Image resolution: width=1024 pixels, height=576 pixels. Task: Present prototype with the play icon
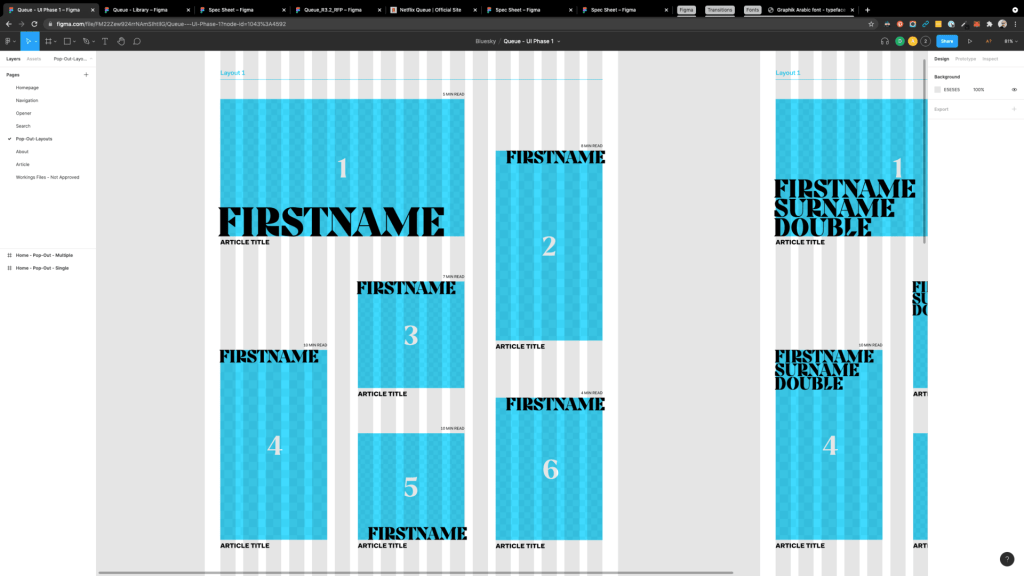coord(969,41)
